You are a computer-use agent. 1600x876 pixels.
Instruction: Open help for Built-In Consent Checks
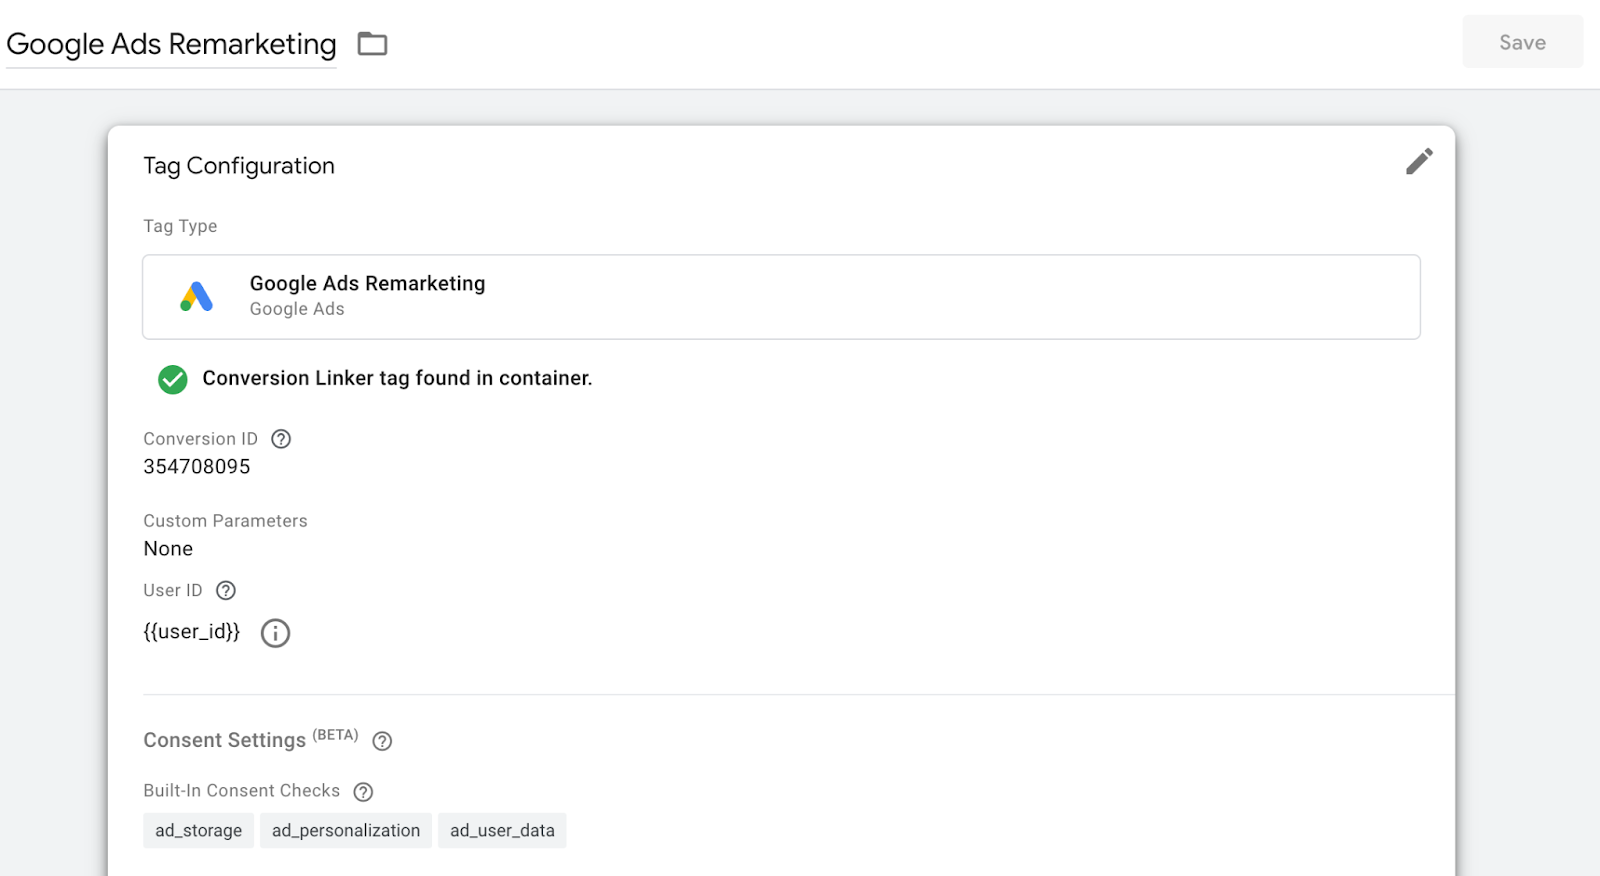(363, 792)
